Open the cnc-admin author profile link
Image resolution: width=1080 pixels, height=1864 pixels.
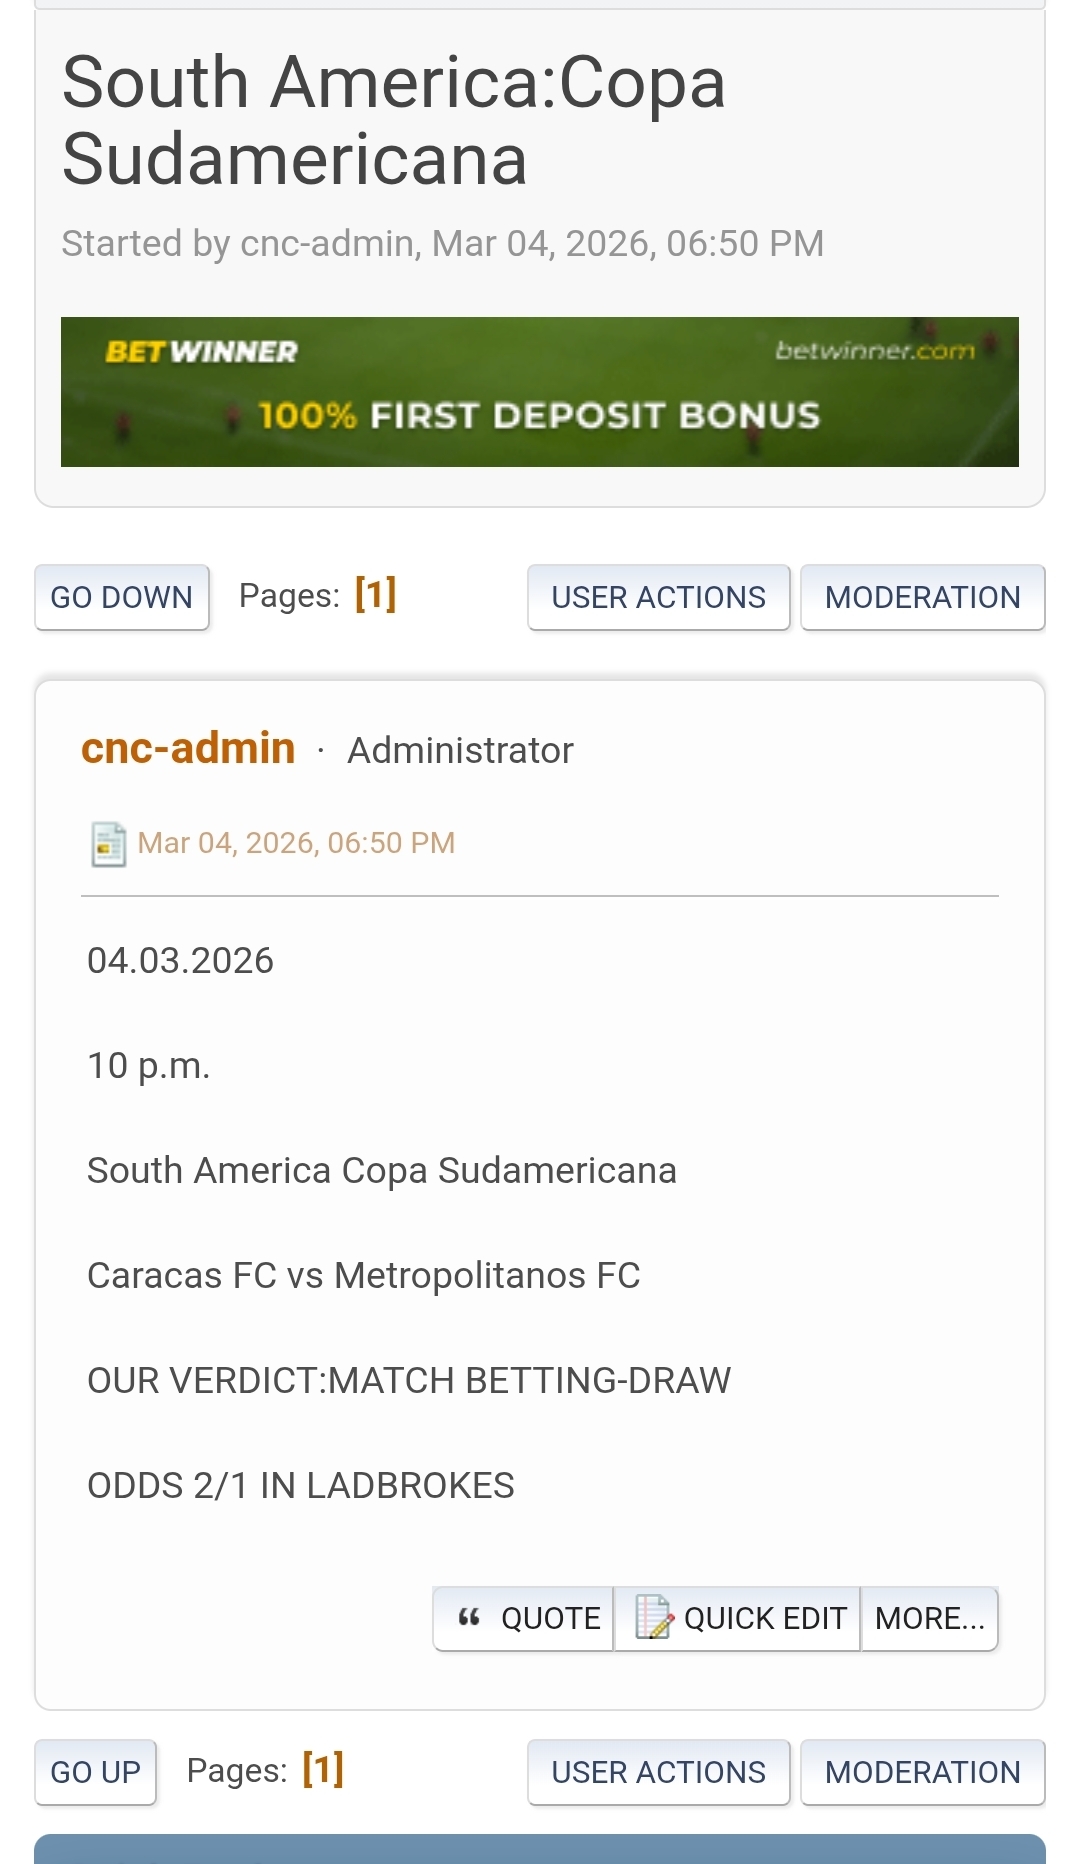click(188, 748)
